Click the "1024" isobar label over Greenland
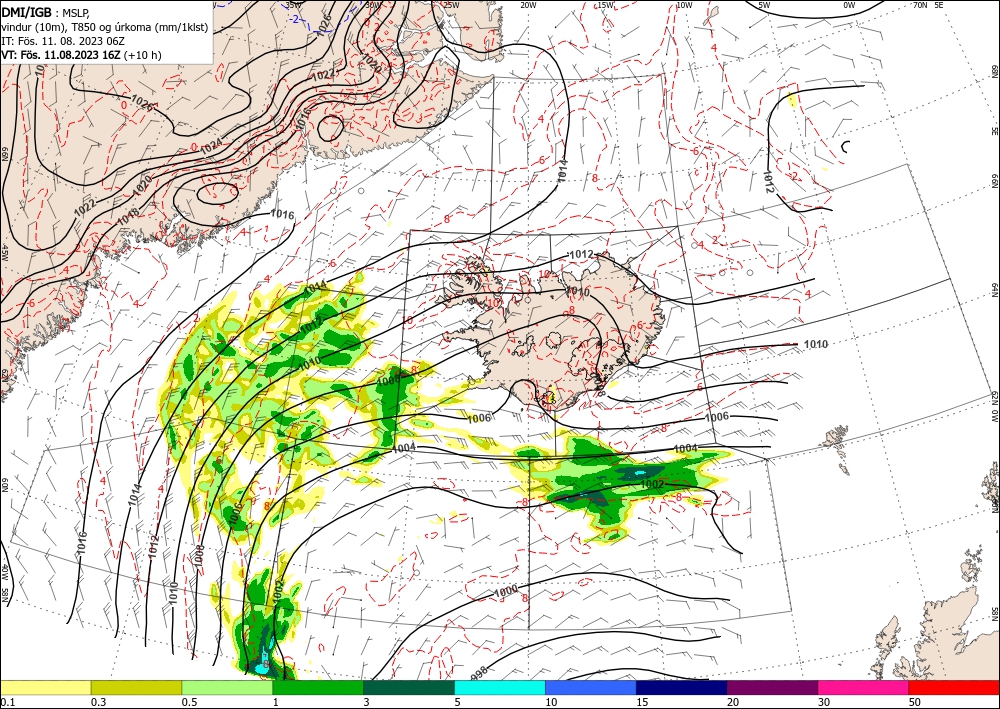This screenshot has height=709, width=1000. [x=211, y=147]
